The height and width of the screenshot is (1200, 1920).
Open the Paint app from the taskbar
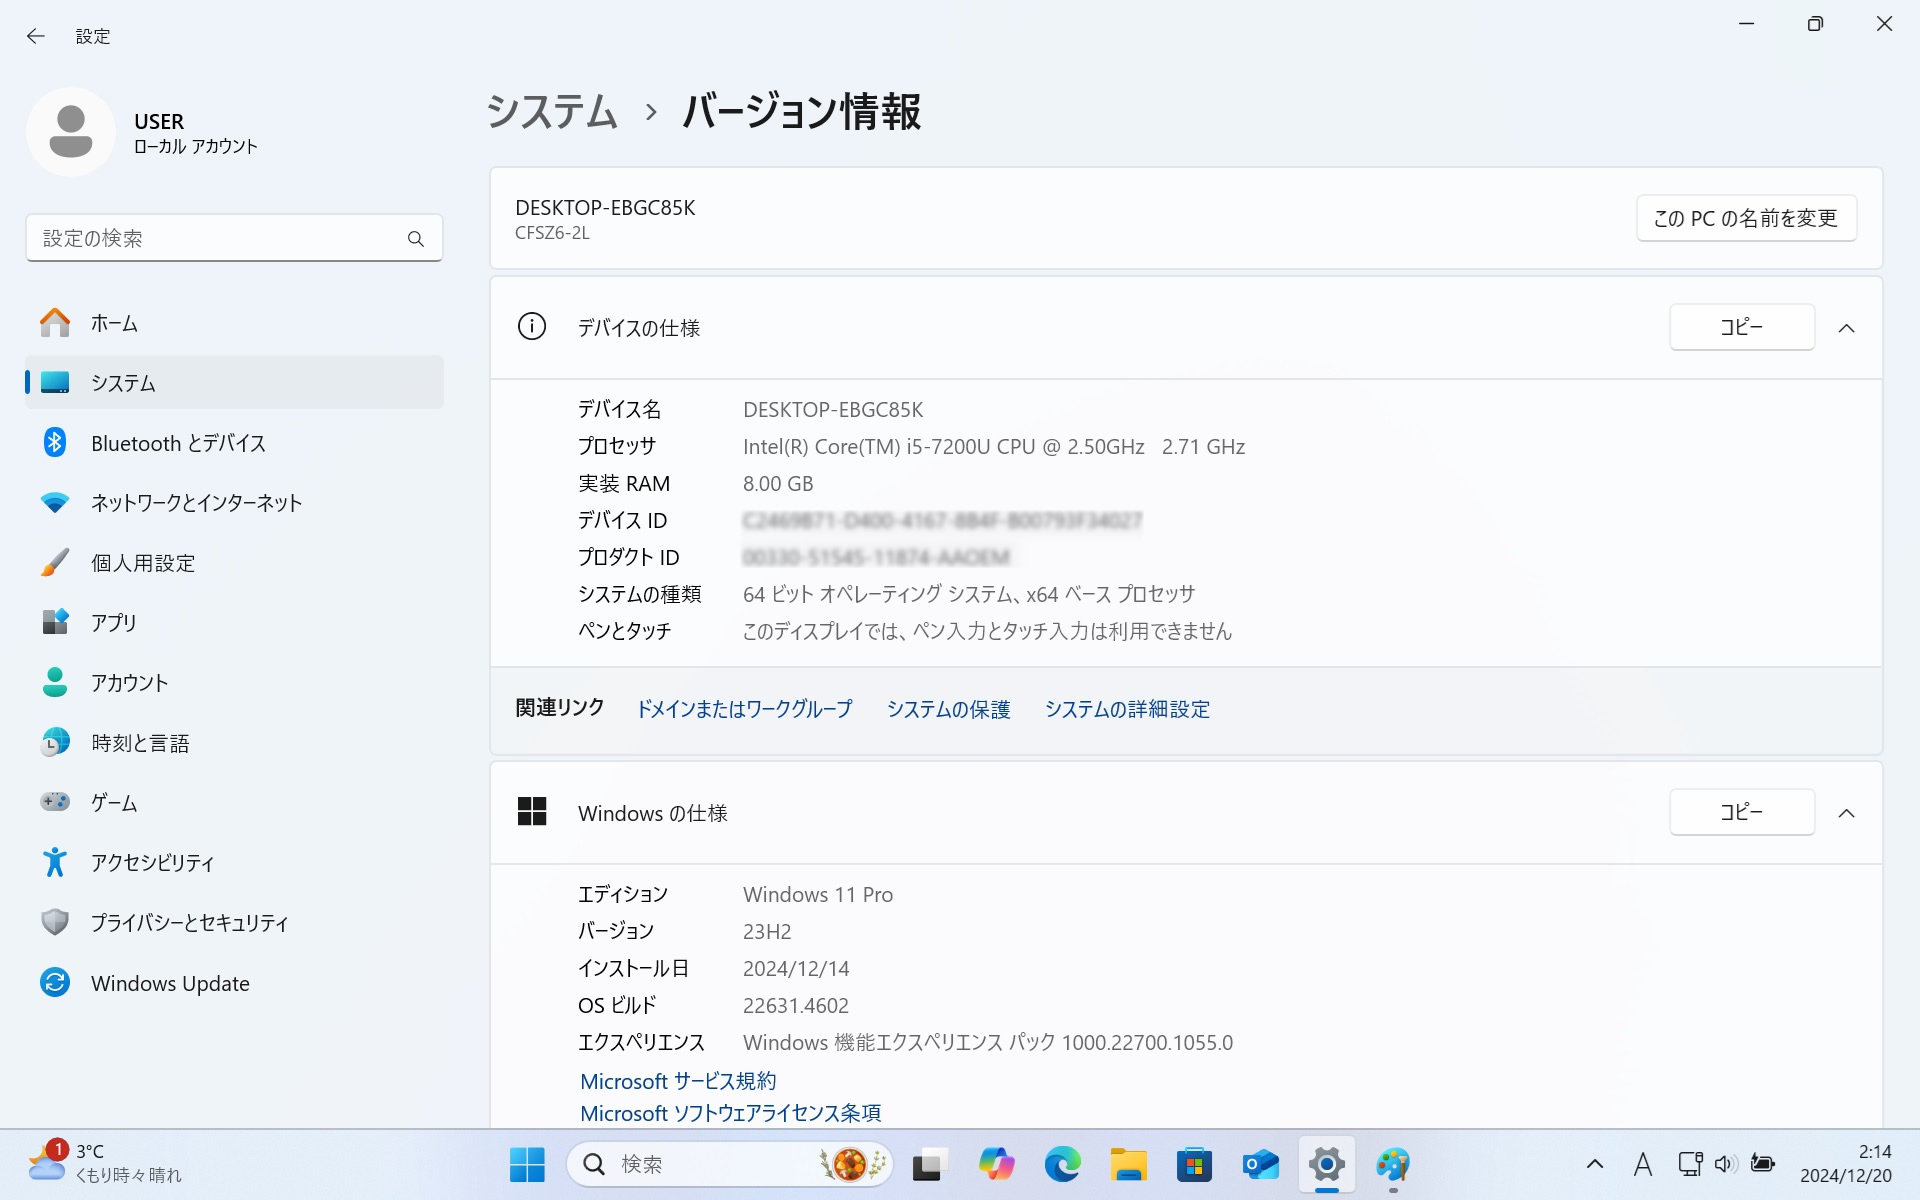tap(1393, 1164)
